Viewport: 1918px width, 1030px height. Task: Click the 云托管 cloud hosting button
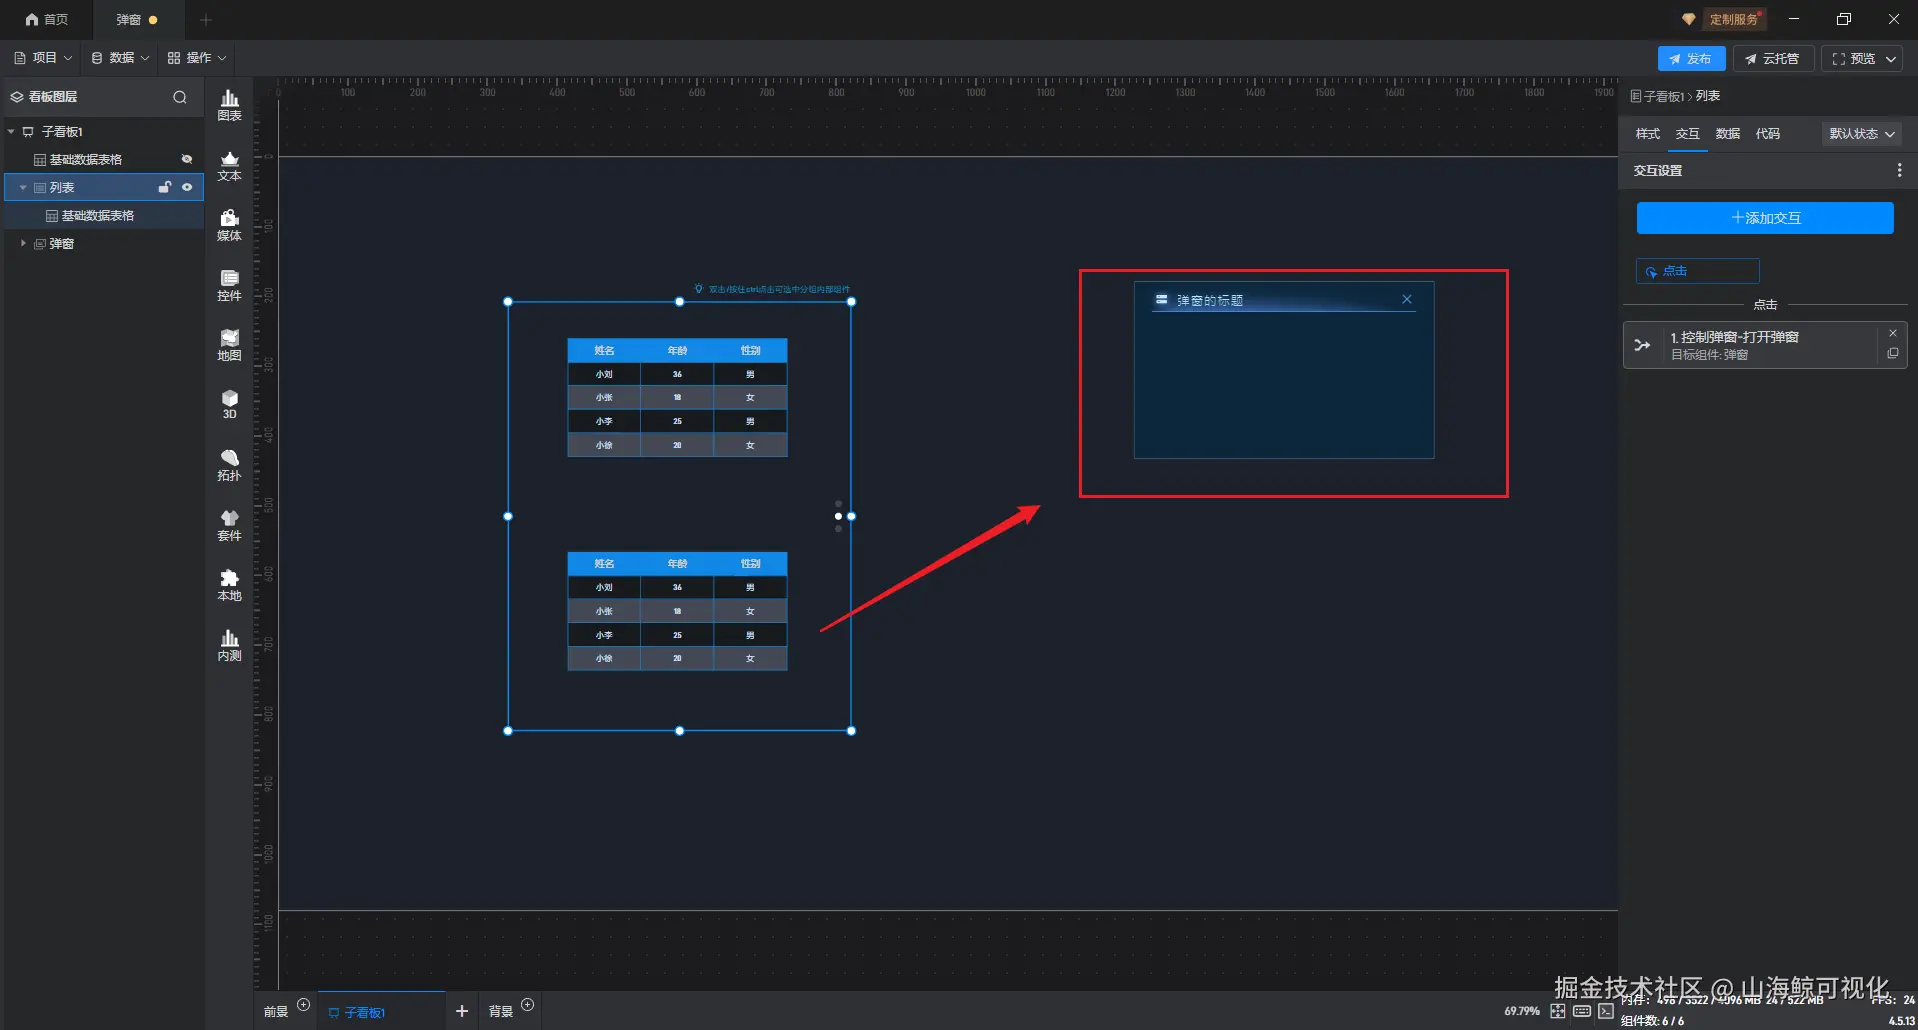[x=1773, y=59]
